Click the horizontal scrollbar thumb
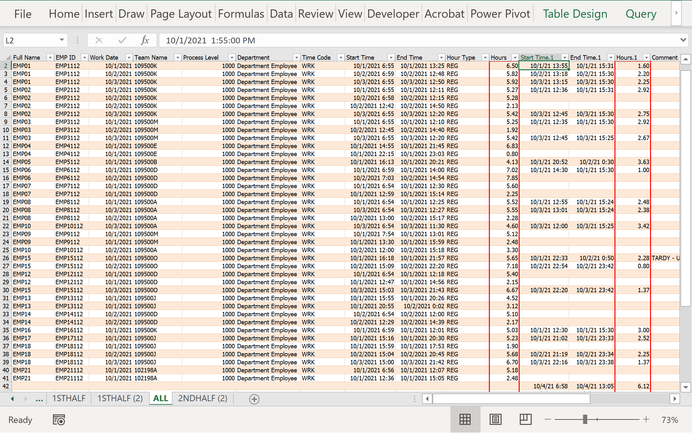Image resolution: width=692 pixels, height=433 pixels. point(511,399)
